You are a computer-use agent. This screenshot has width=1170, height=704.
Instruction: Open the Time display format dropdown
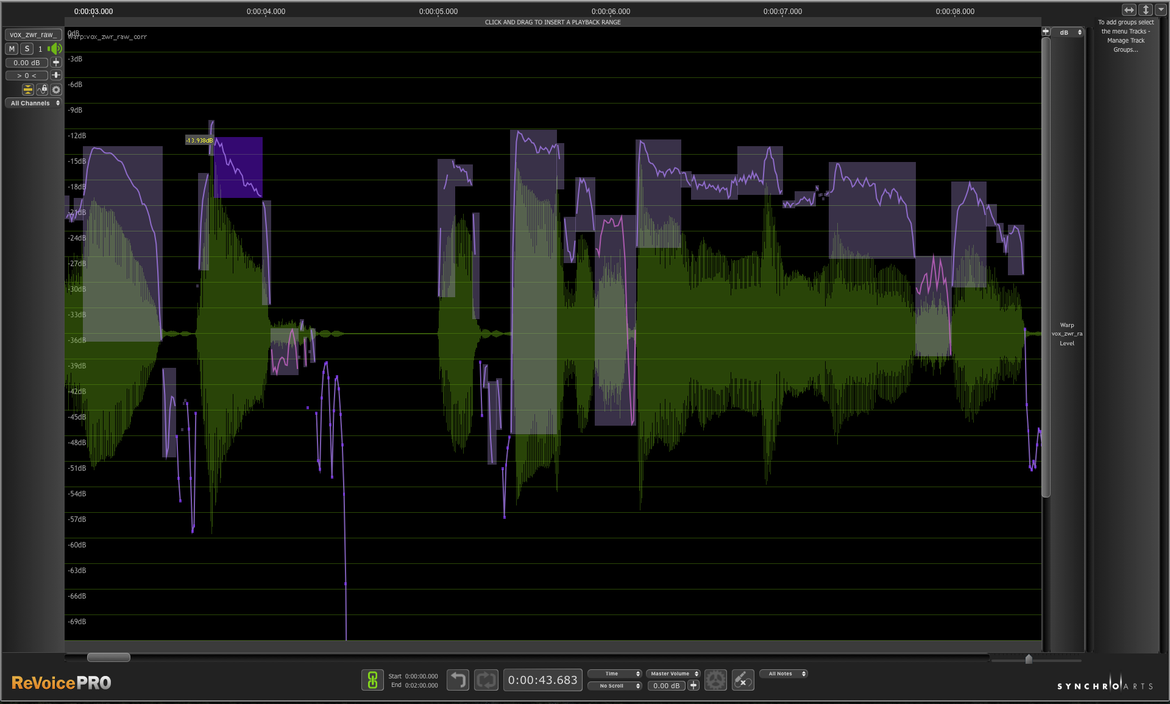click(615, 673)
